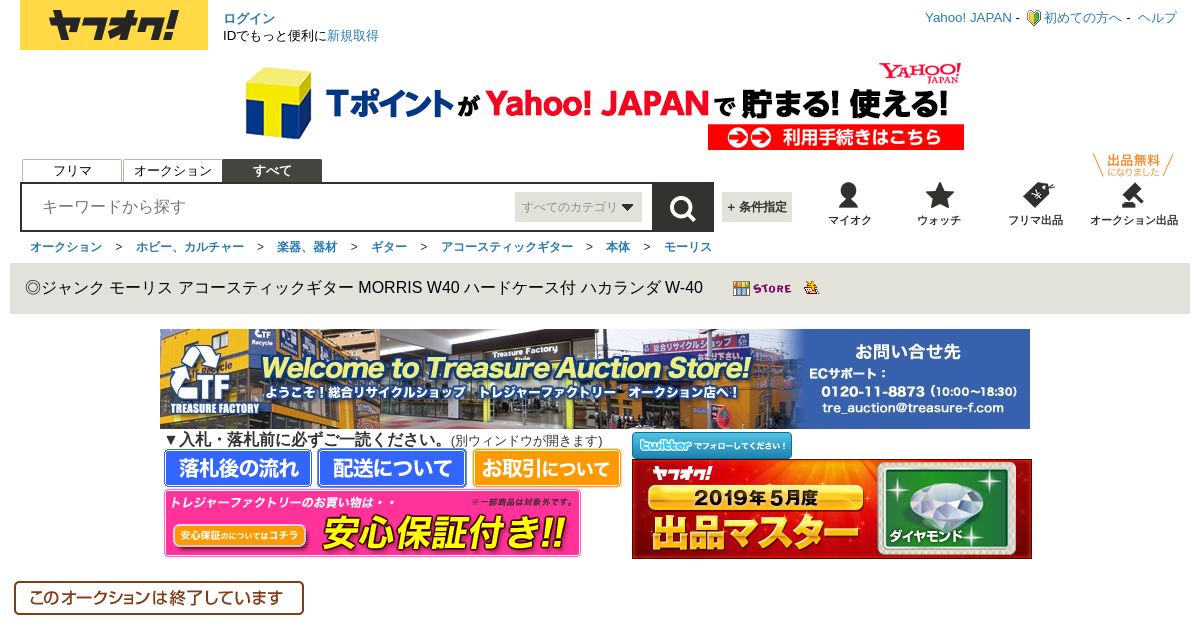Screen dimensions: 1200x630
Task: Click the 初めての方へ link
Action: (x=1083, y=18)
